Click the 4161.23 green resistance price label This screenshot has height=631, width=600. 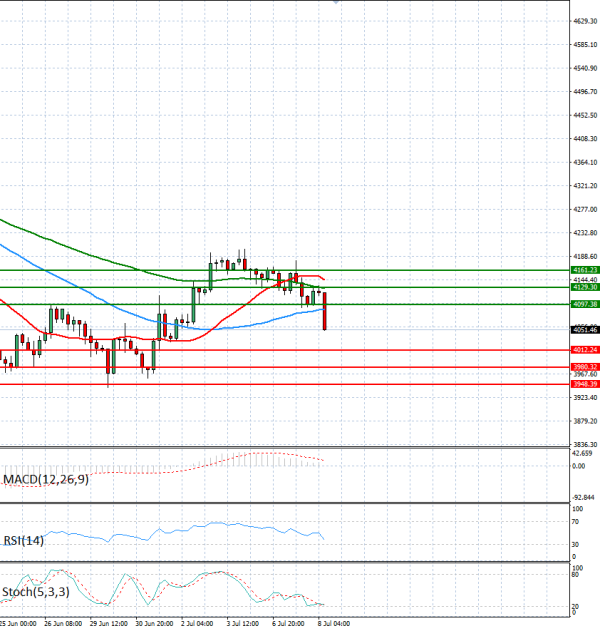[585, 270]
